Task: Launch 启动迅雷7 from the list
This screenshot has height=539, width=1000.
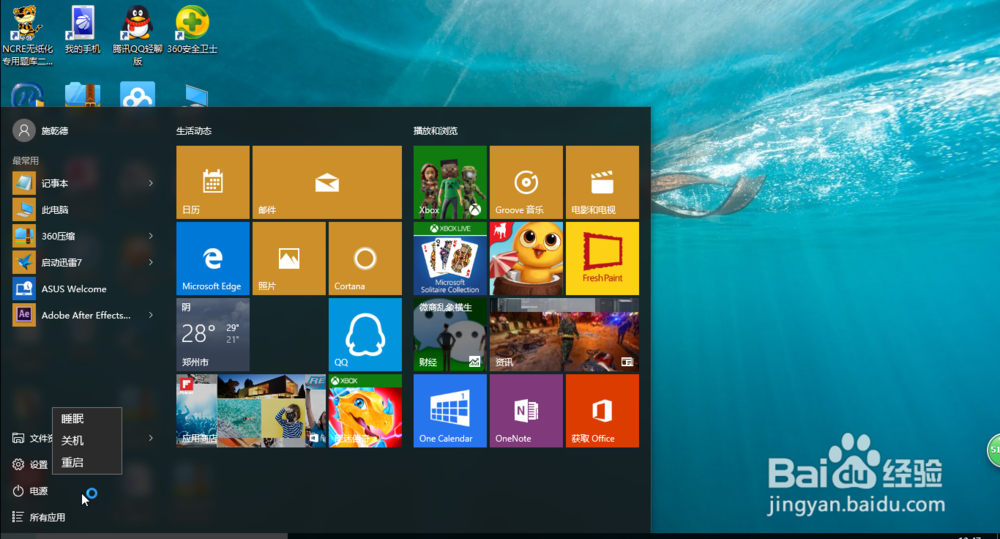Action: (83, 262)
